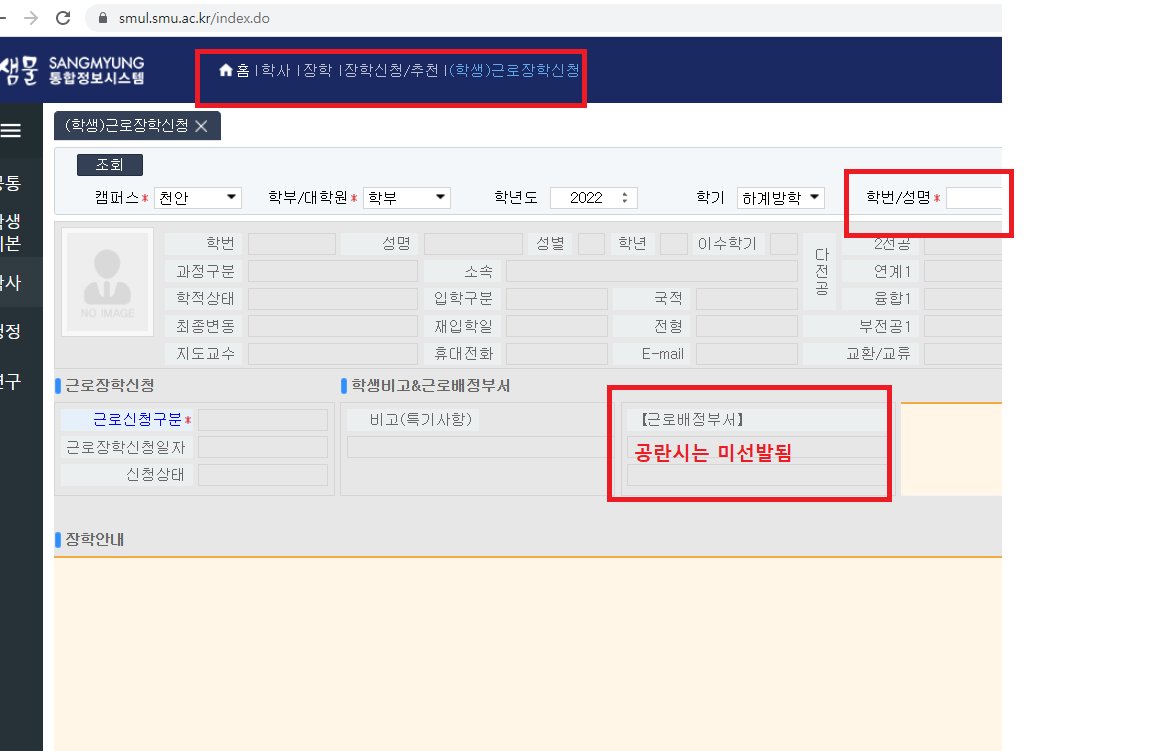The width and height of the screenshot is (1152, 751).
Task: Select 학사 in the top breadcrumb menu
Action: click(x=275, y=70)
